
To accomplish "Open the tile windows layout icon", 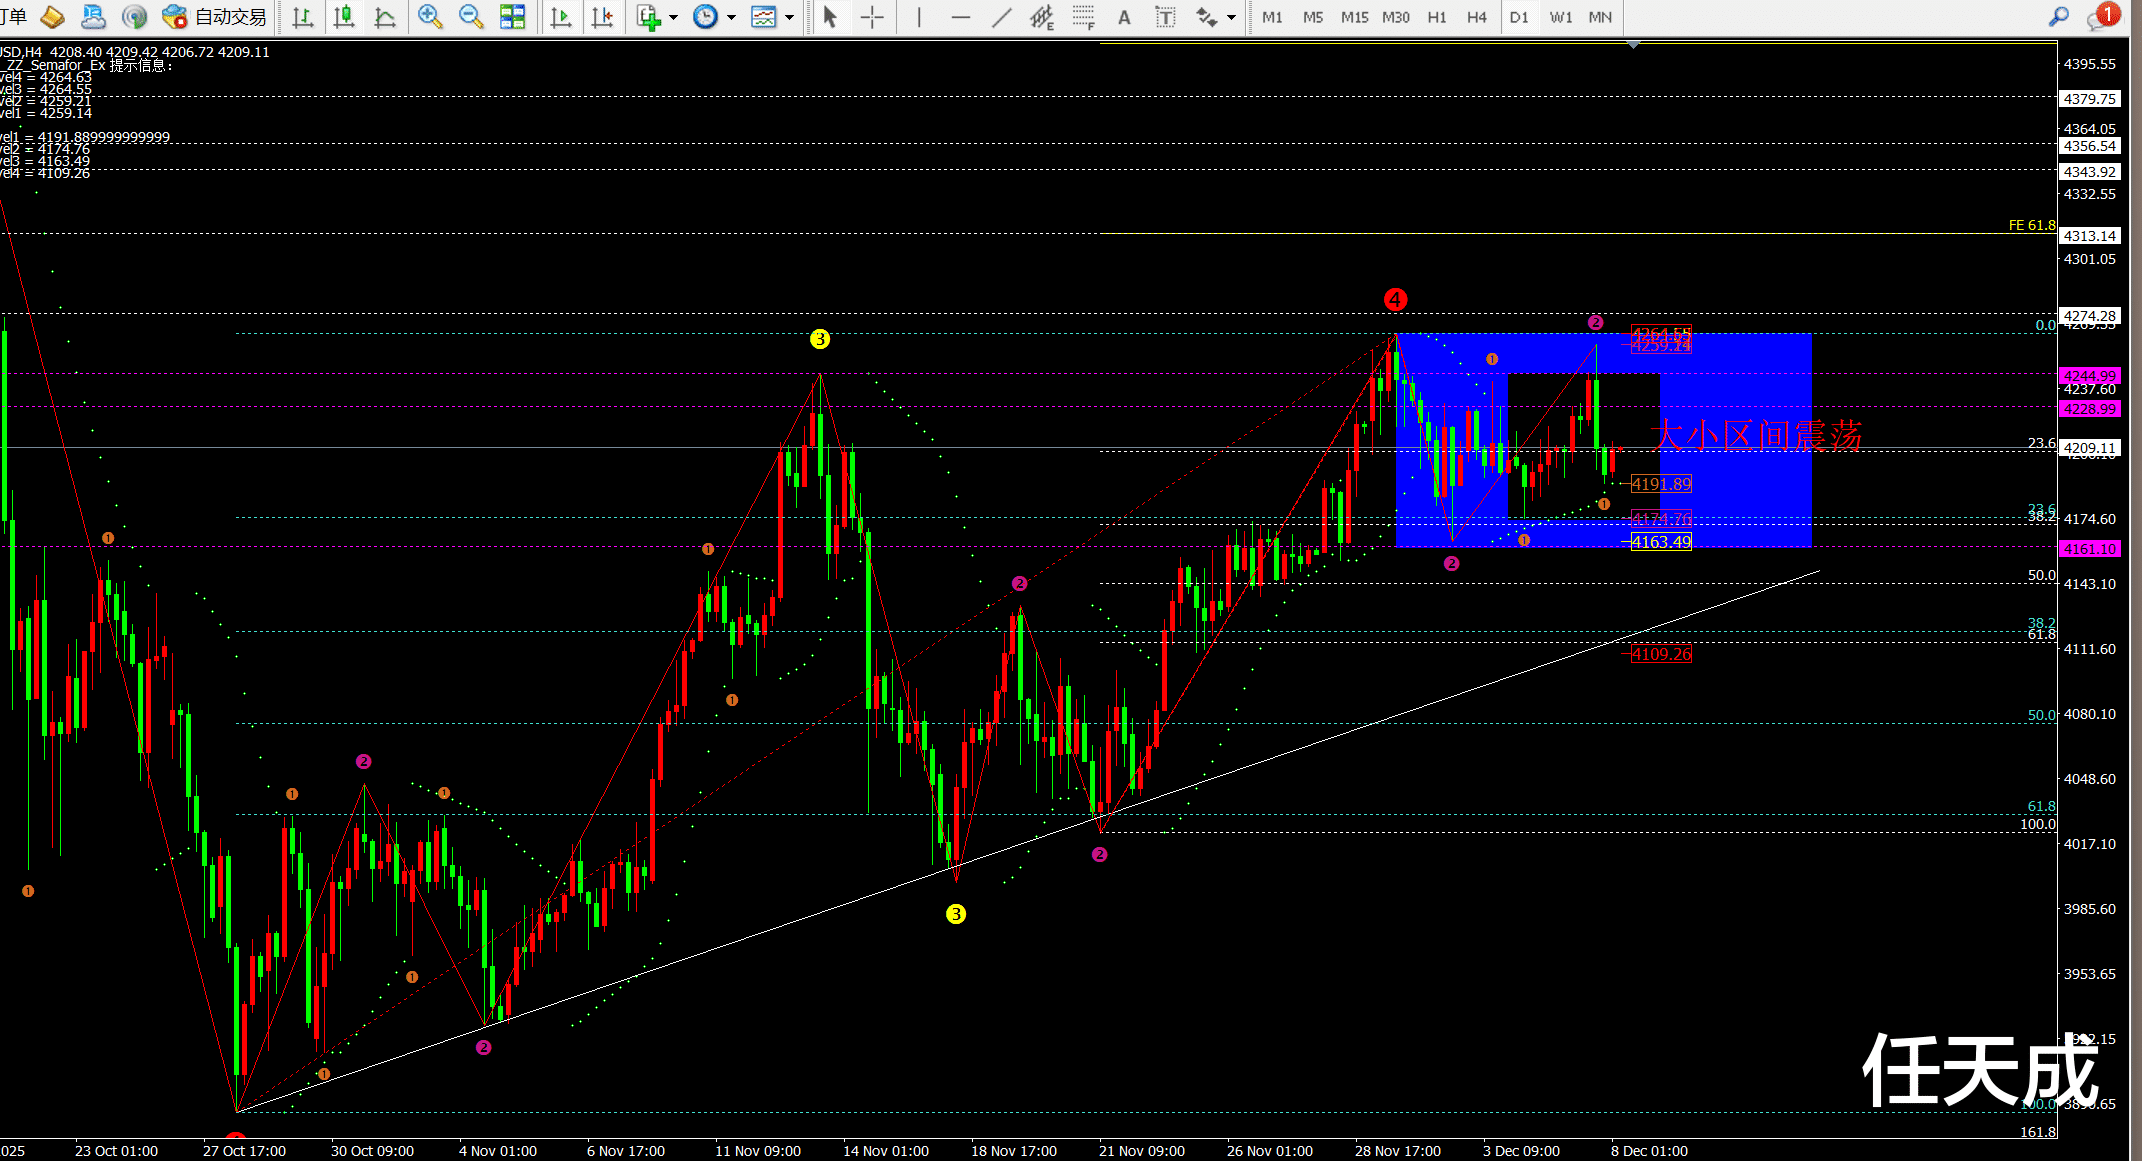I will click(x=512, y=17).
